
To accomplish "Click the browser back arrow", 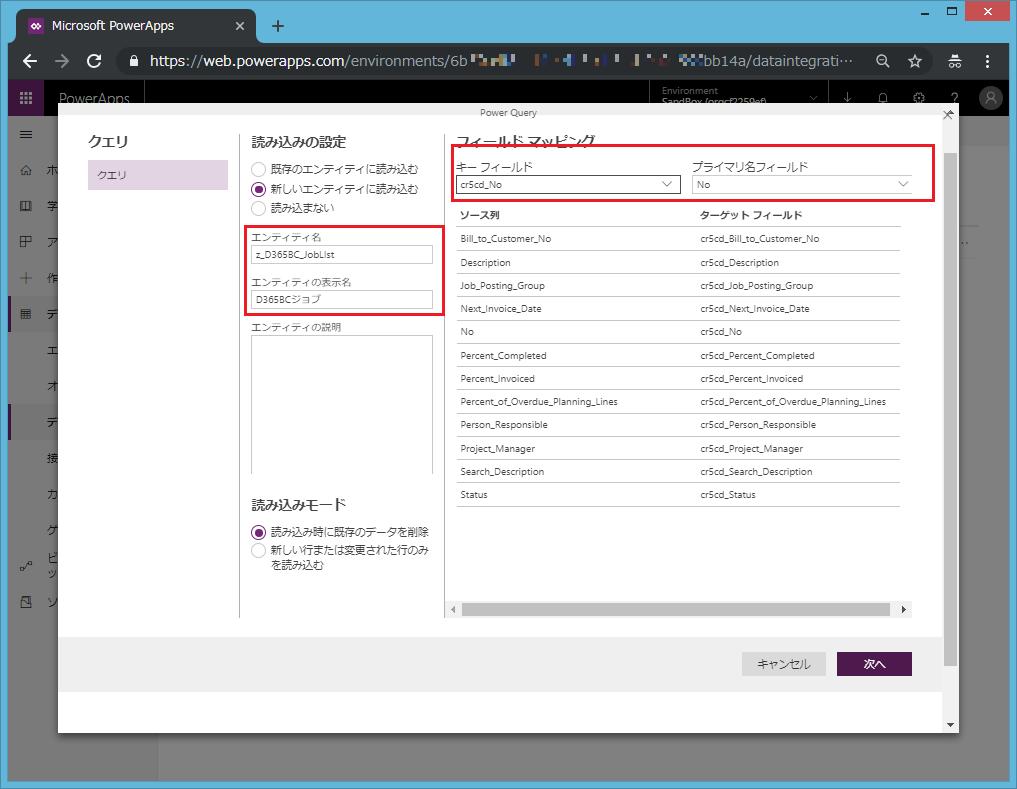I will click(30, 61).
